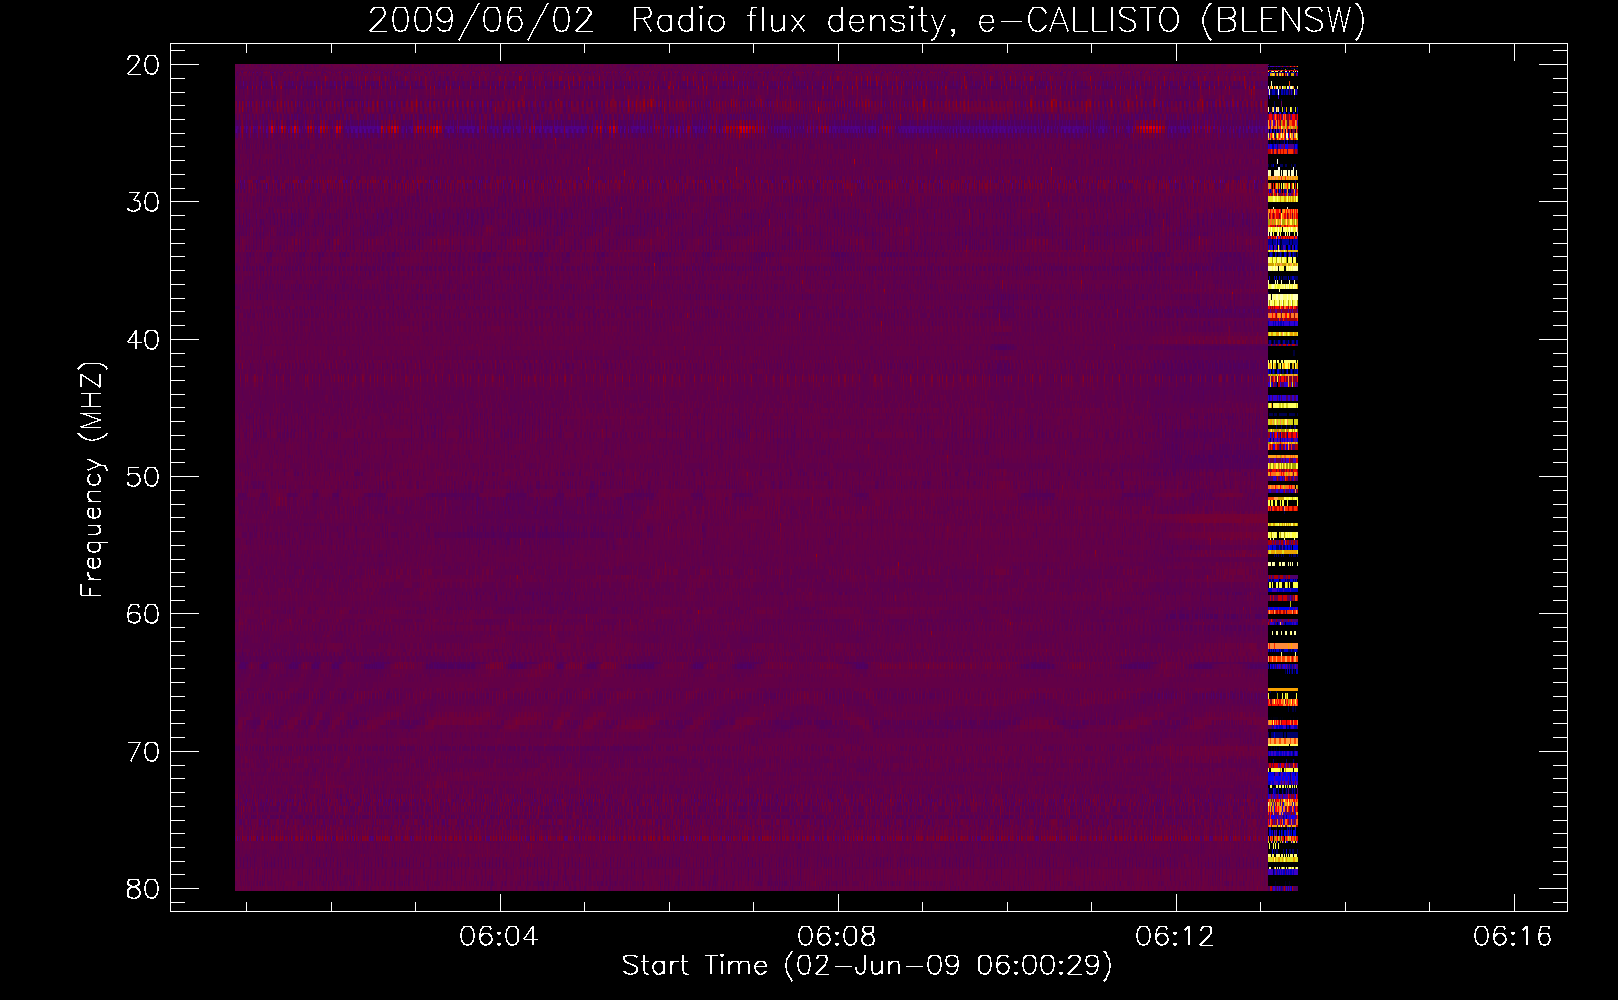This screenshot has width=1618, height=1000.
Task: Click the 70 frequency tick label
Action: pos(143,752)
